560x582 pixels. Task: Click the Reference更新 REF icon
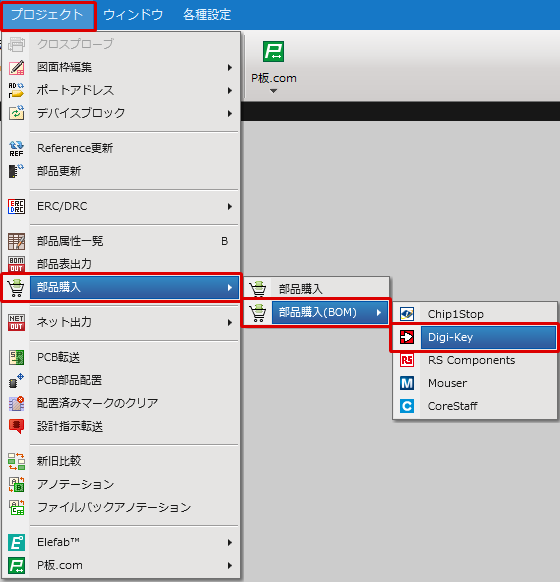[16, 148]
